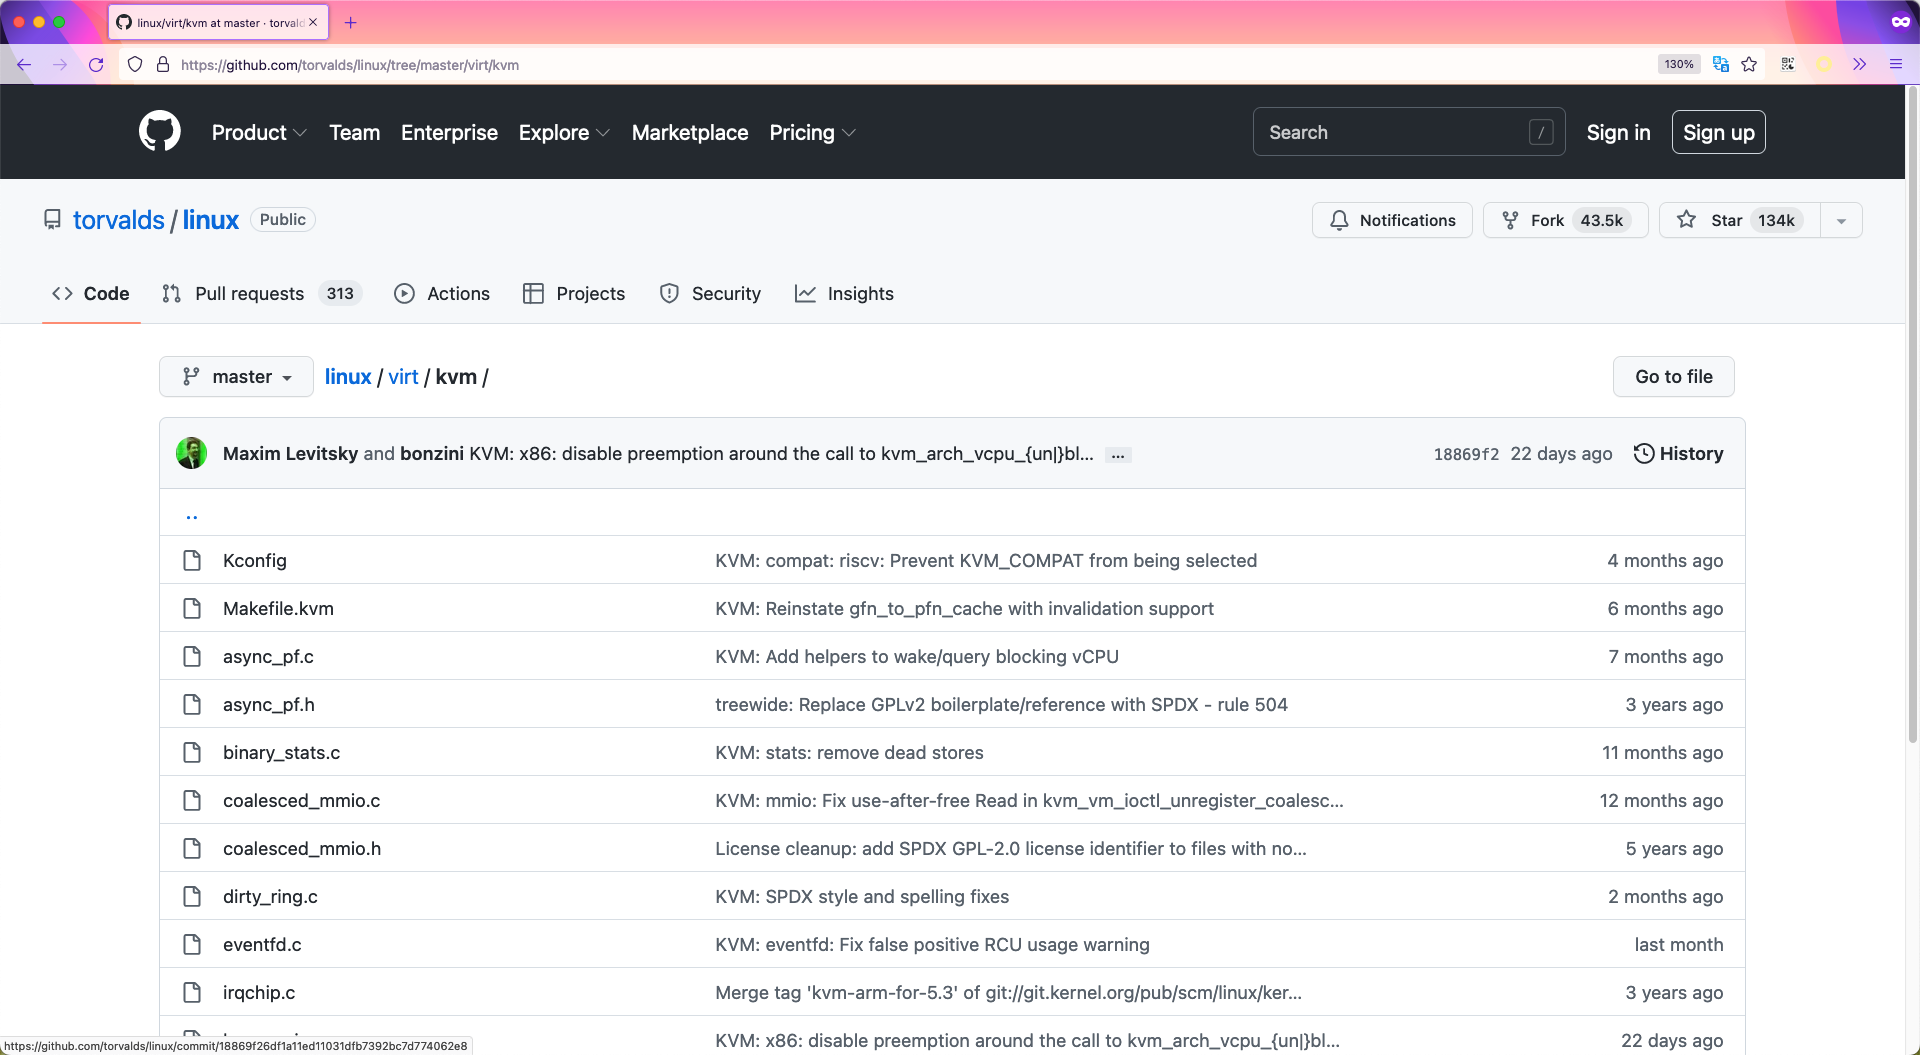Screen dimensions: 1920x1055
Task: Open the dirty_ring.c file
Action: [x=270, y=897]
